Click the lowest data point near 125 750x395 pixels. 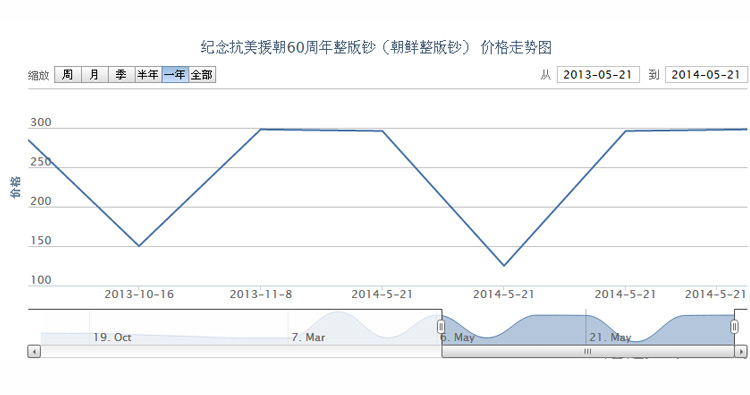pyautogui.click(x=504, y=265)
